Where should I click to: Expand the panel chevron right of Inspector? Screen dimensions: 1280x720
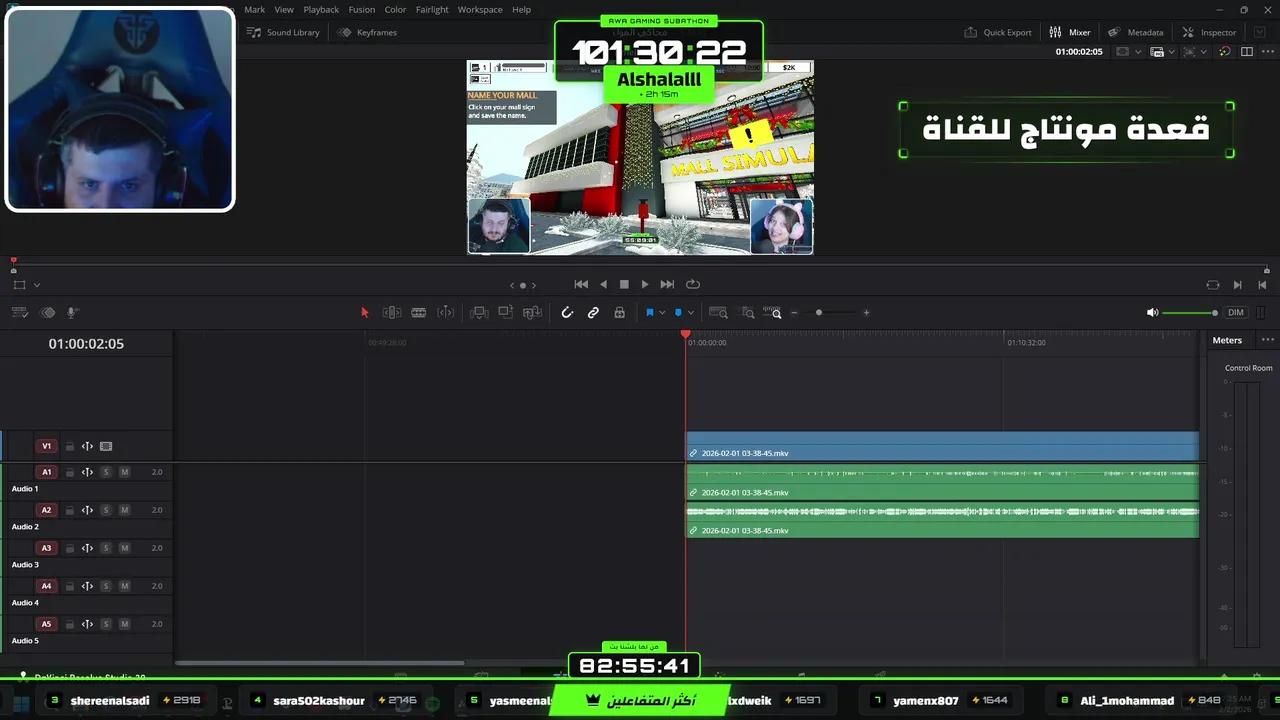[1259, 32]
